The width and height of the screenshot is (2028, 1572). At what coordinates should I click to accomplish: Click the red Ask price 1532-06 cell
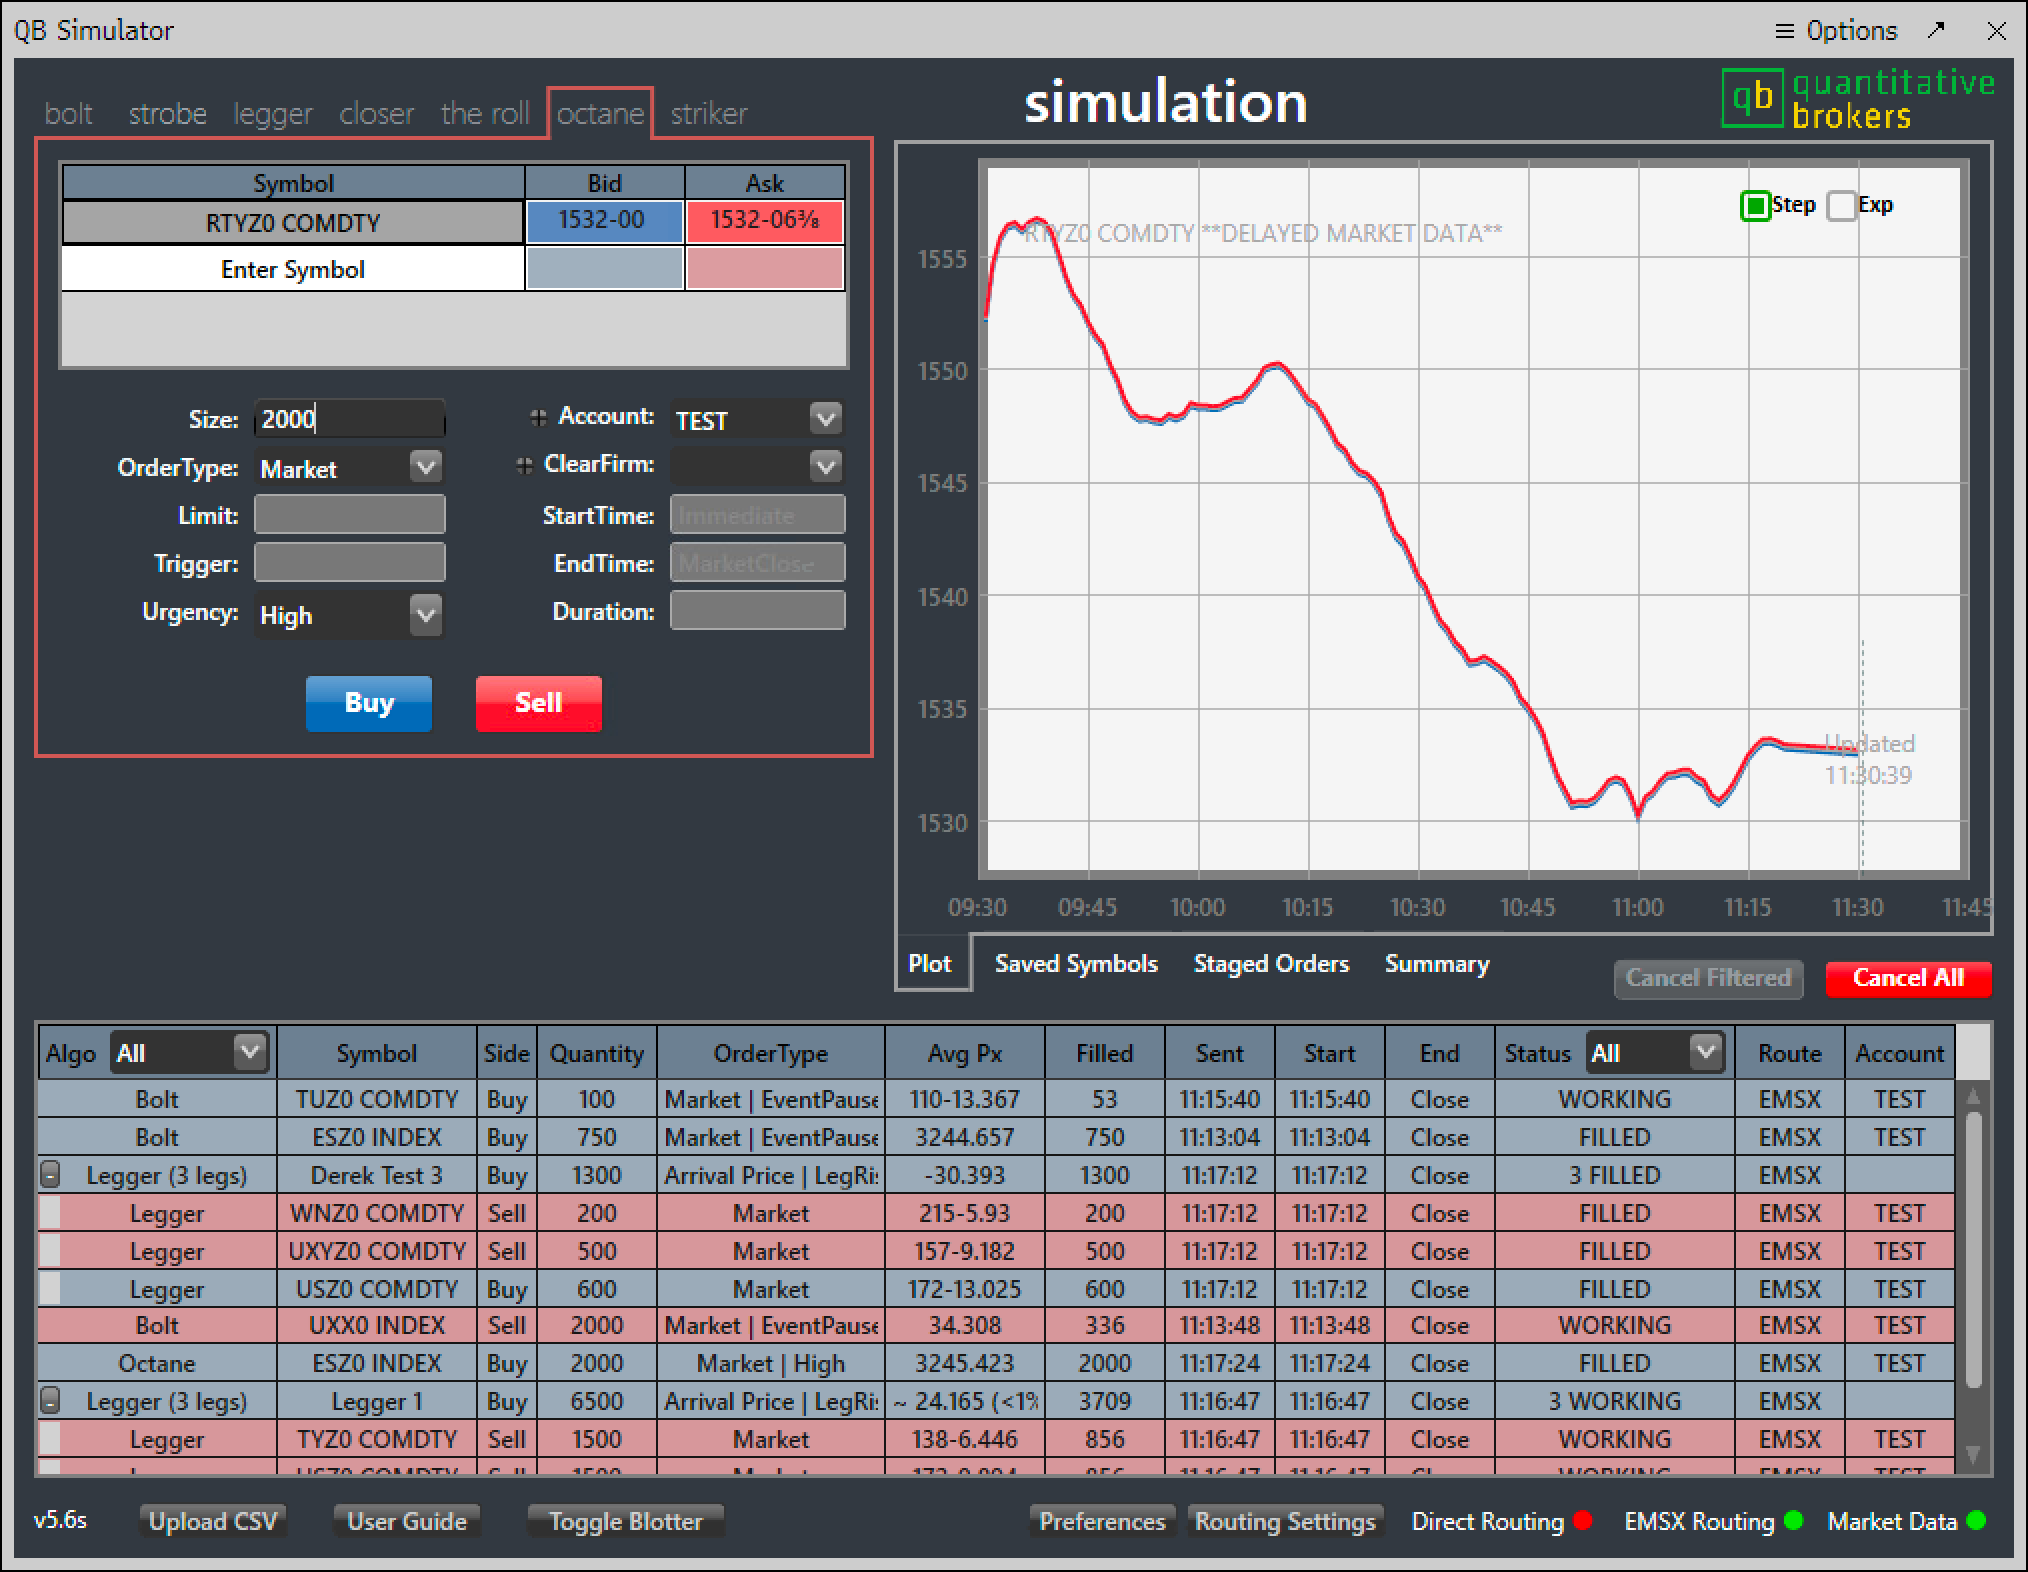(x=765, y=221)
